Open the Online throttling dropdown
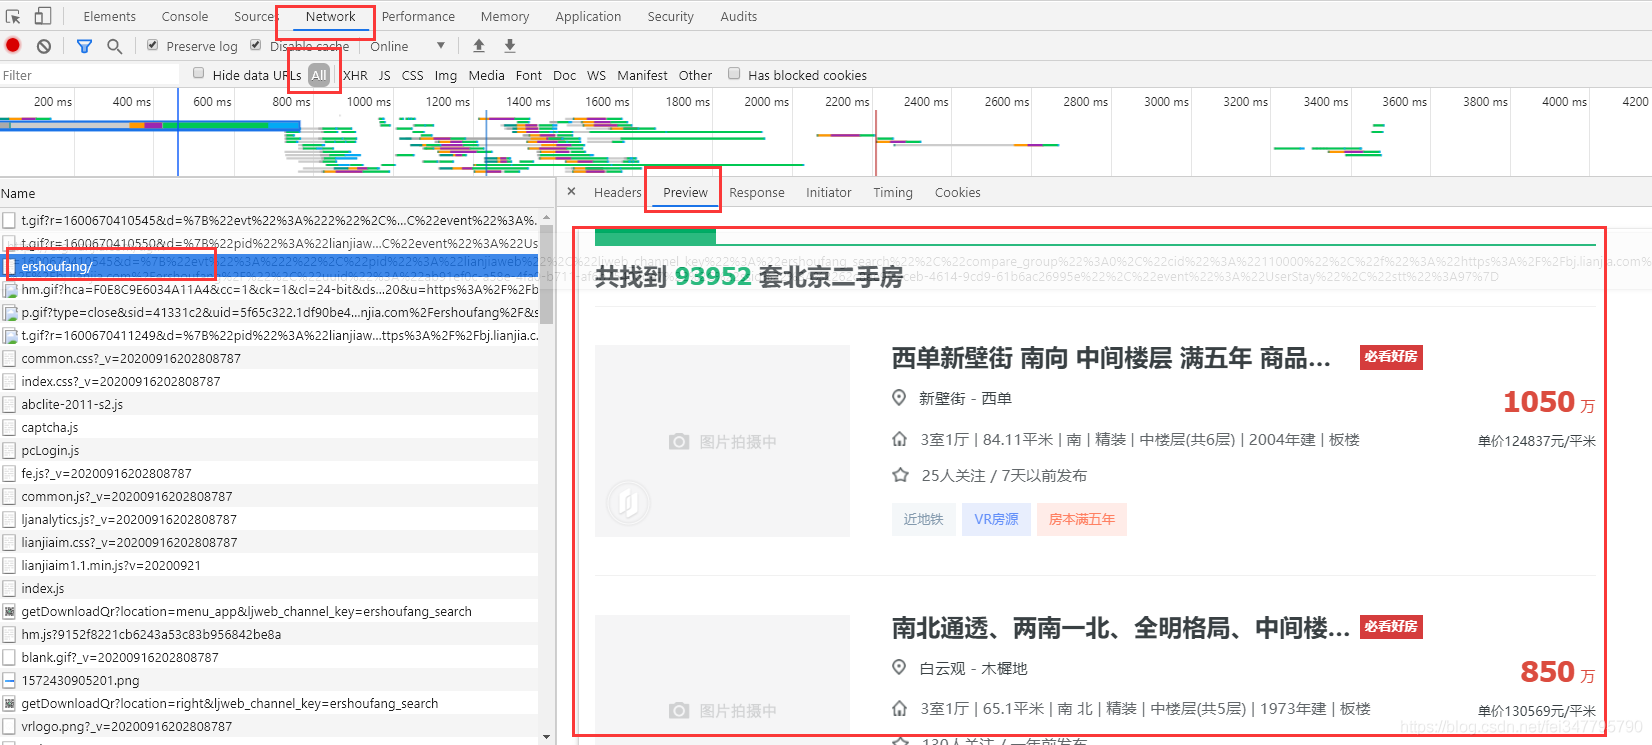This screenshot has width=1652, height=745. [407, 46]
